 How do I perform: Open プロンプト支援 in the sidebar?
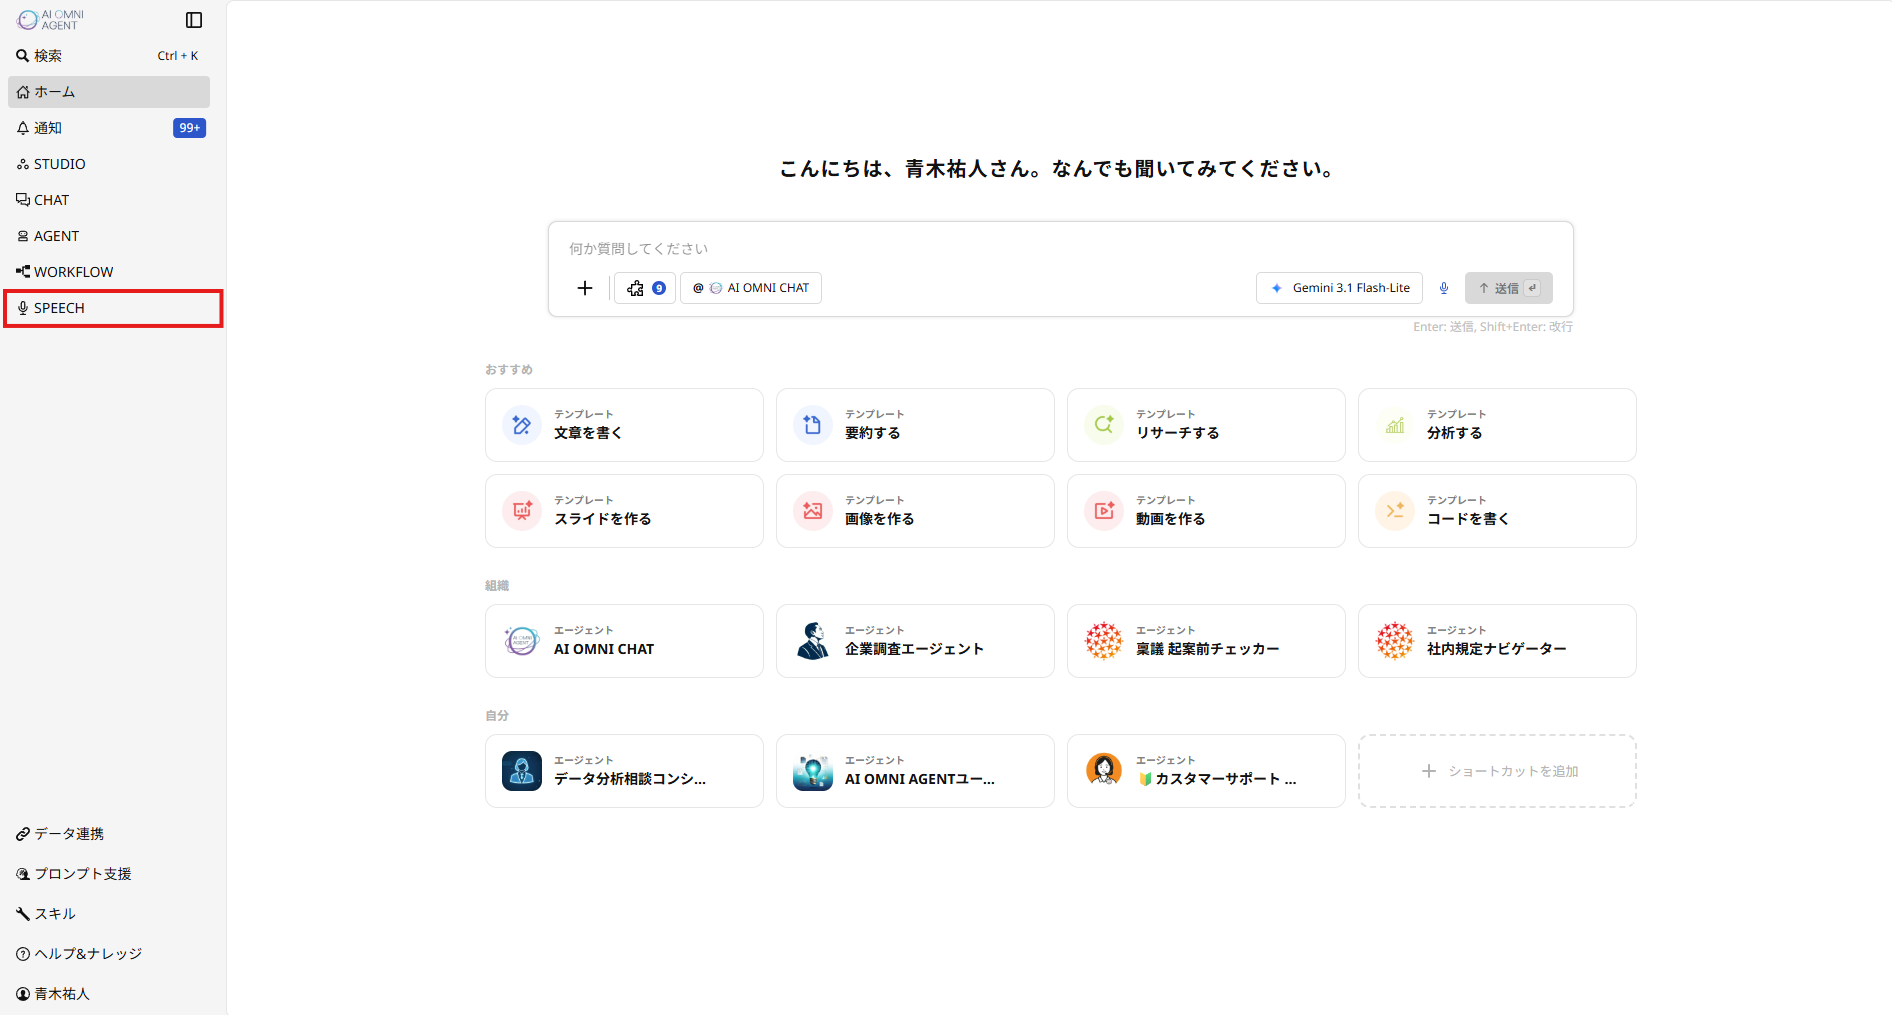pos(109,874)
